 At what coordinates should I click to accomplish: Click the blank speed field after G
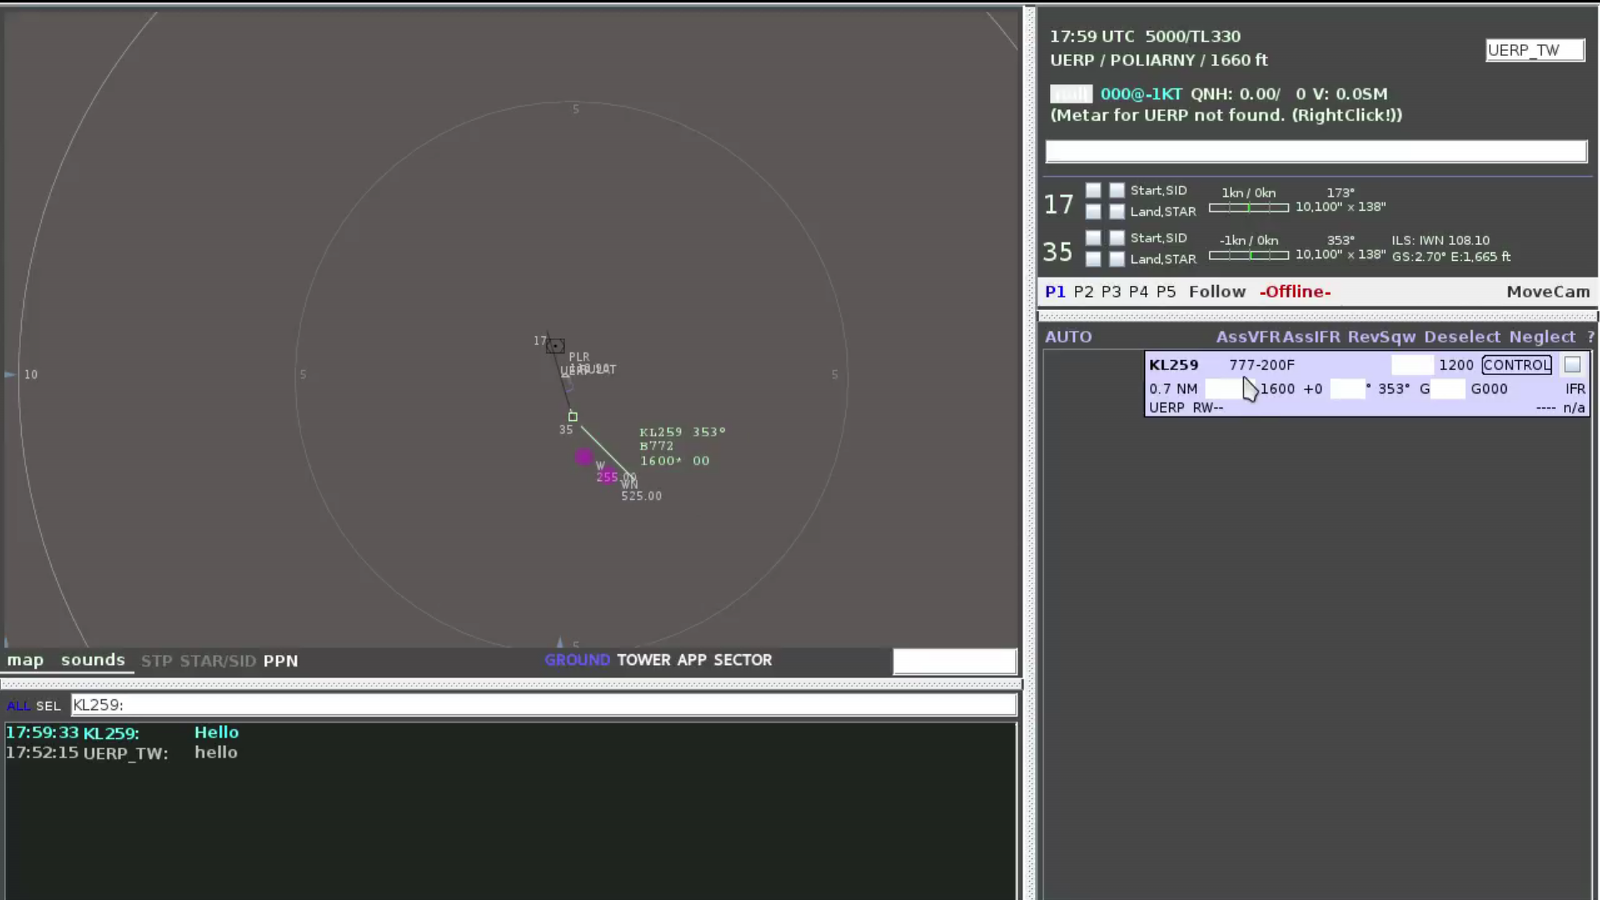(x=1448, y=389)
